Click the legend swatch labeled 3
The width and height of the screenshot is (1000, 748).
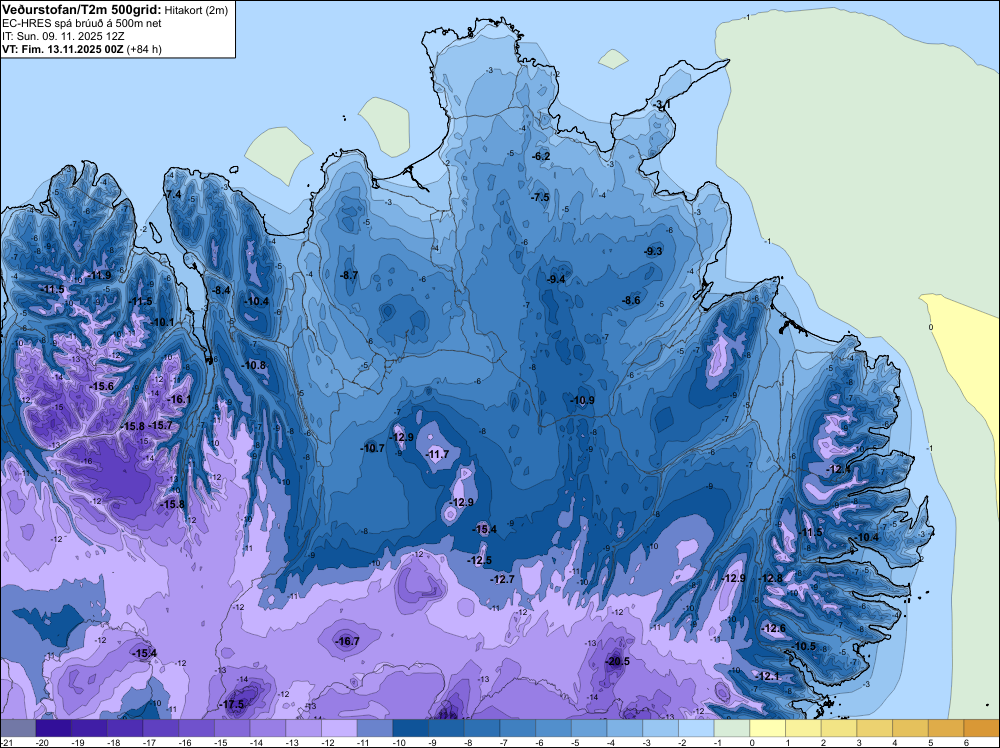875,728
